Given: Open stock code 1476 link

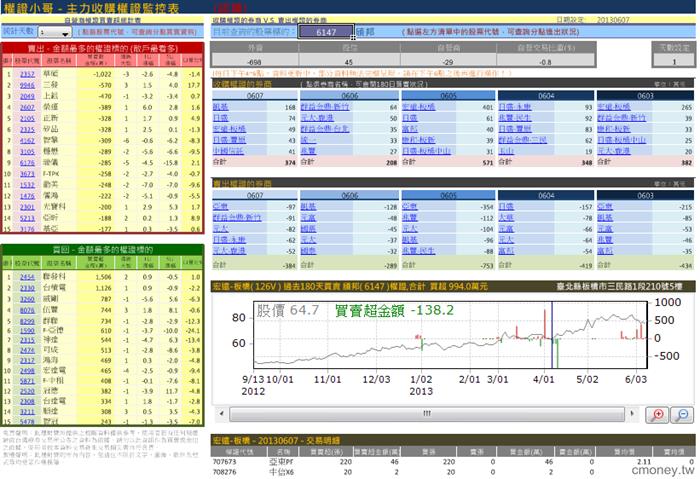Looking at the screenshot, I should tap(27, 196).
